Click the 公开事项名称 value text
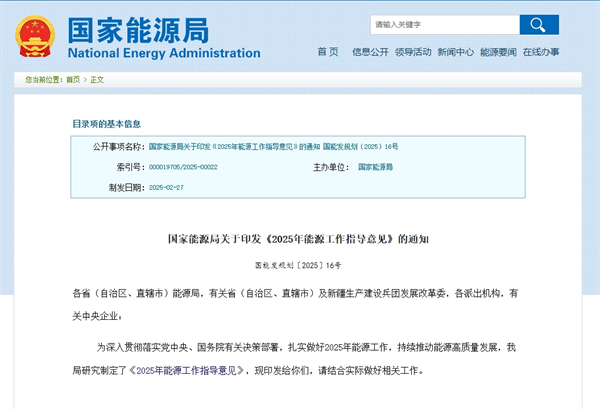The height and width of the screenshot is (409, 600). (x=273, y=147)
